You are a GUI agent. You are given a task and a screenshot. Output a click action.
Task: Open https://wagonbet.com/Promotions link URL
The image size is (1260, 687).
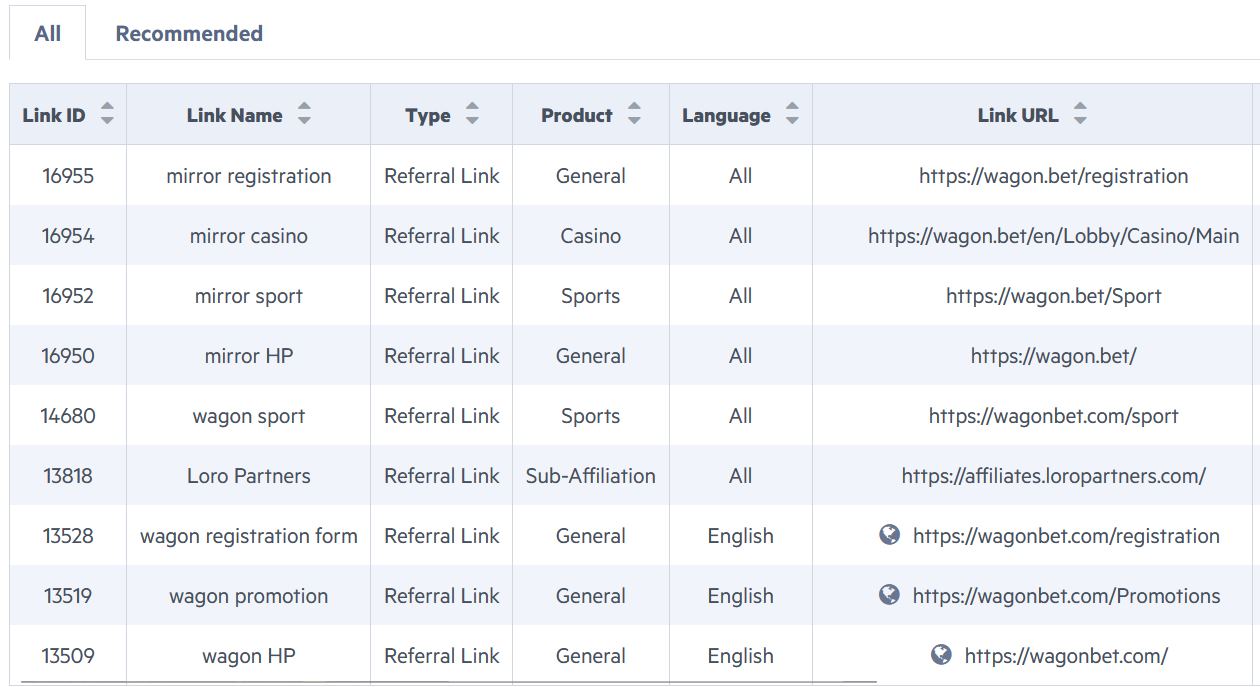click(x=1066, y=596)
